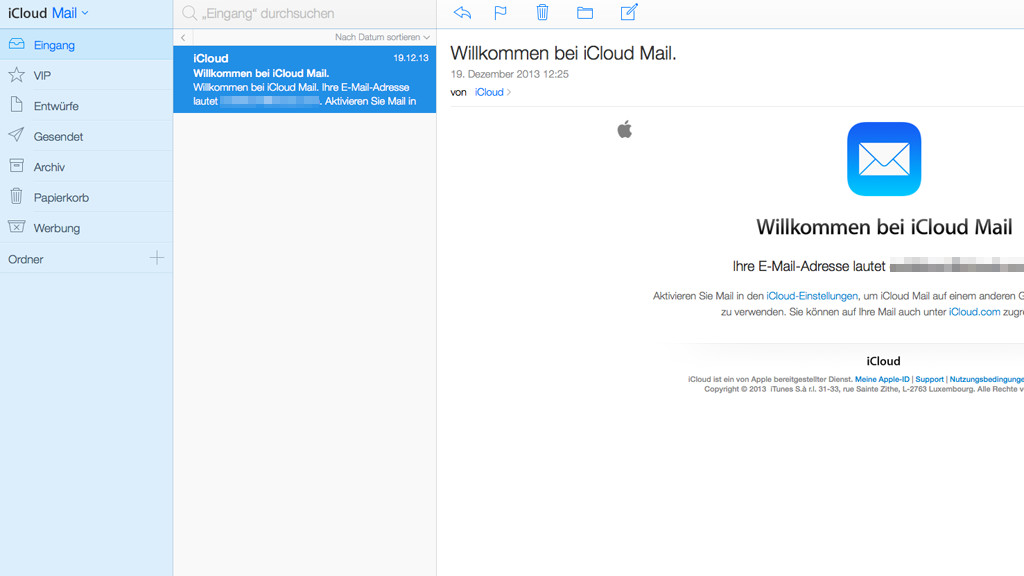Image resolution: width=1024 pixels, height=576 pixels.
Task: Open the Entwürfe drafts folder
Action: pos(56,106)
